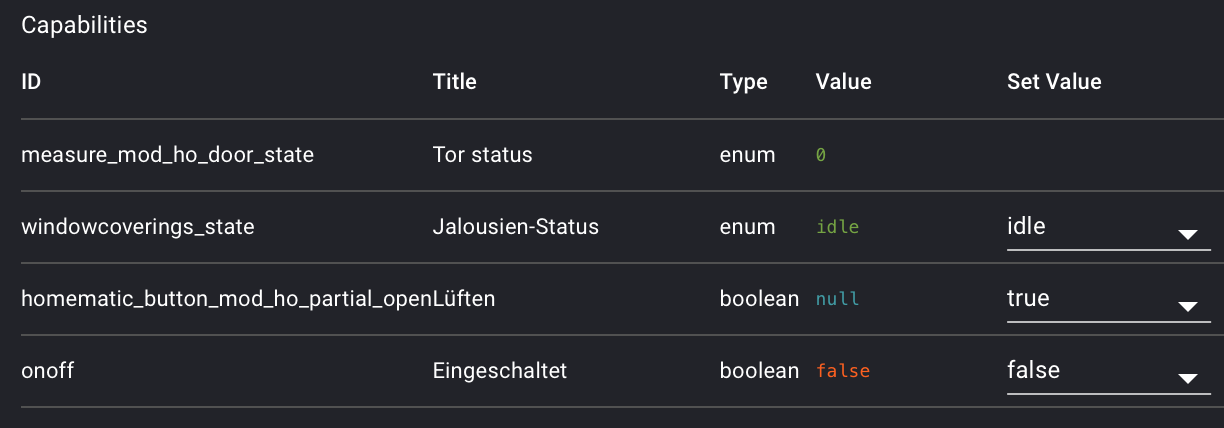Click the Title column header
This screenshot has height=428, width=1224.
tap(454, 82)
